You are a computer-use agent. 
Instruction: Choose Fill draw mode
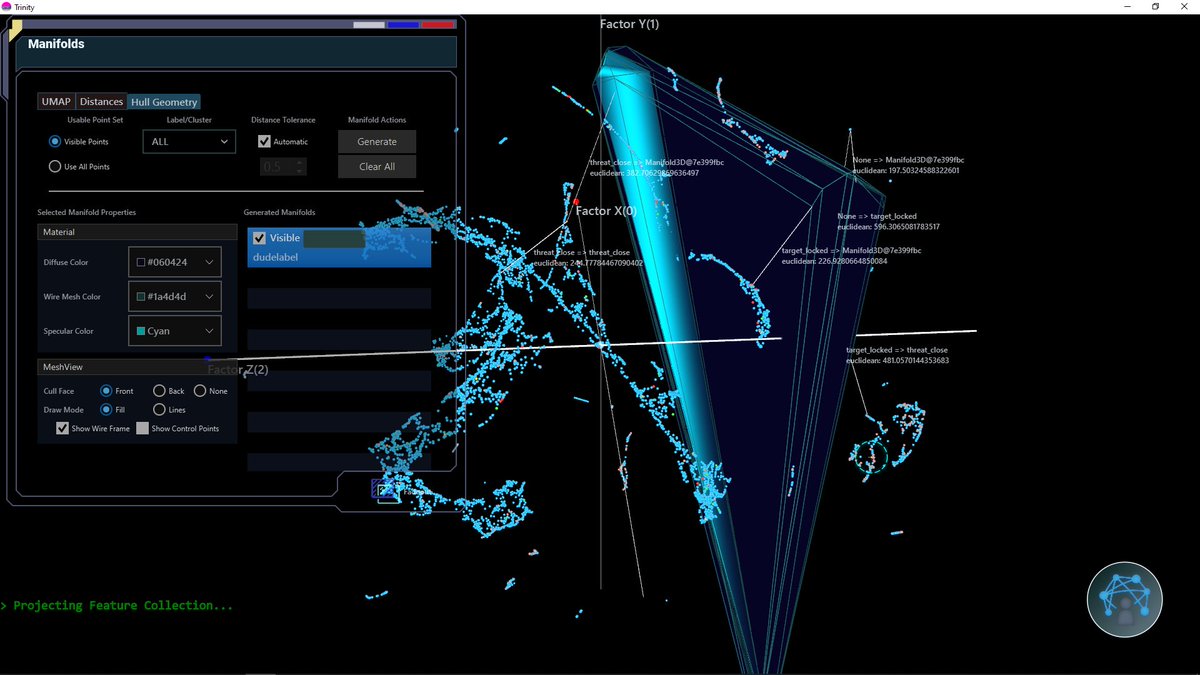[106, 410]
